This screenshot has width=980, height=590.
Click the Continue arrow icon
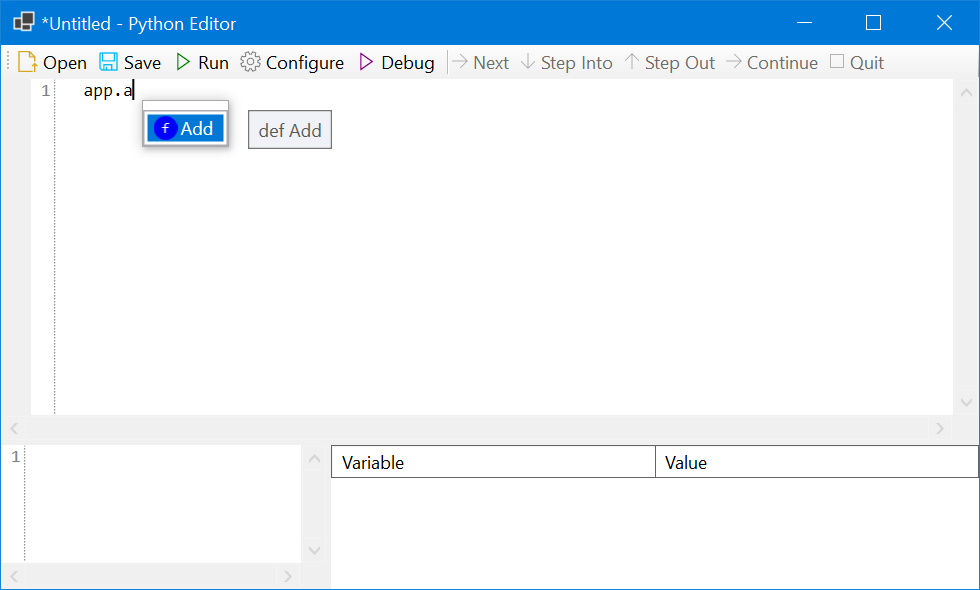734,61
